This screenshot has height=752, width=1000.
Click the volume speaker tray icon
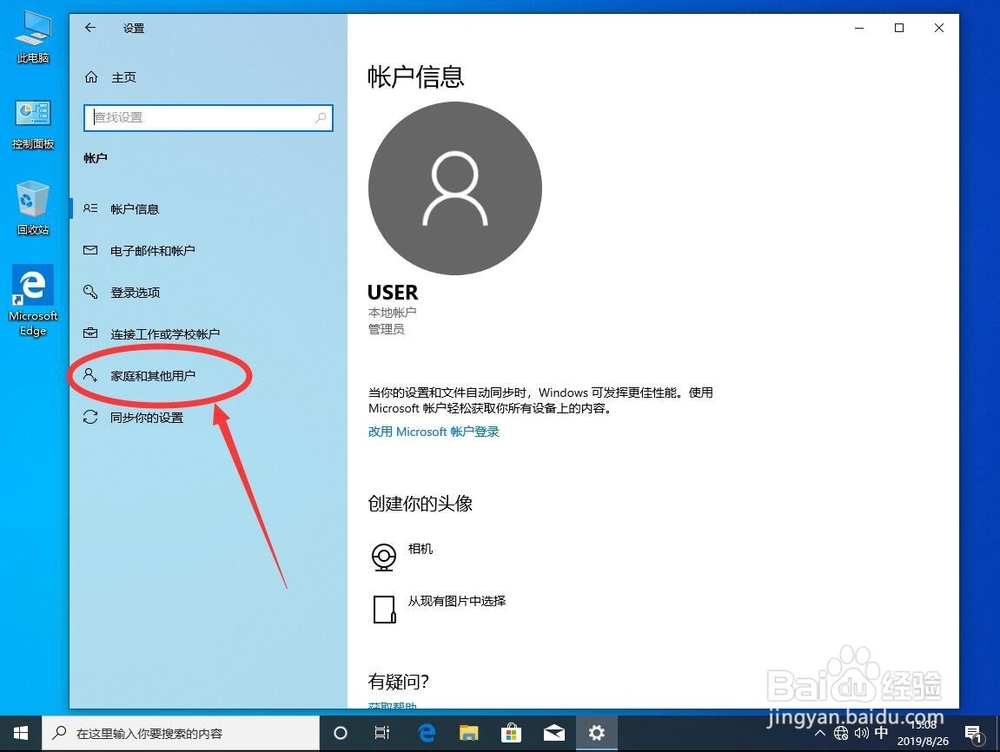861,734
